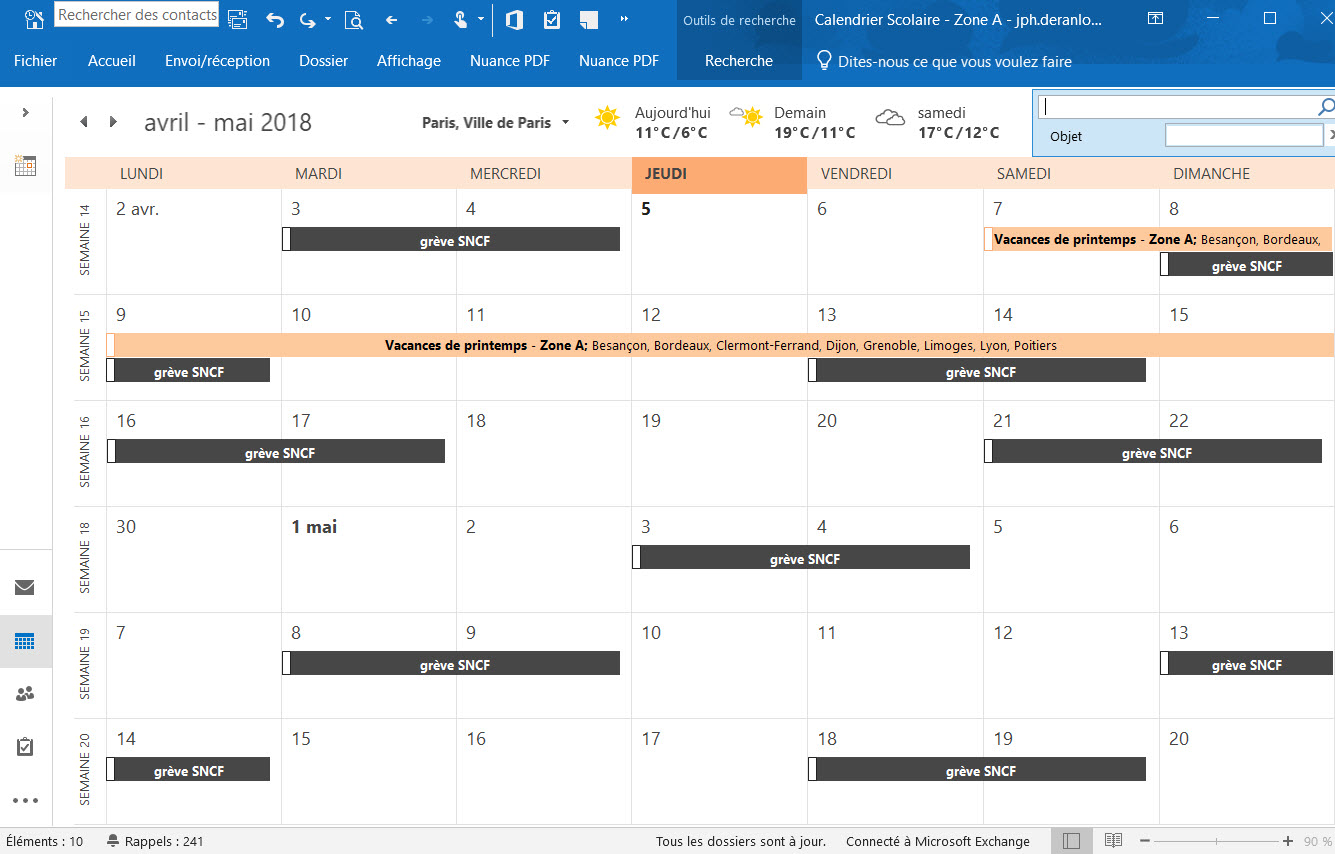Select the Recherche tab
Viewport: 1335px width, 854px height.
pyautogui.click(x=739, y=60)
